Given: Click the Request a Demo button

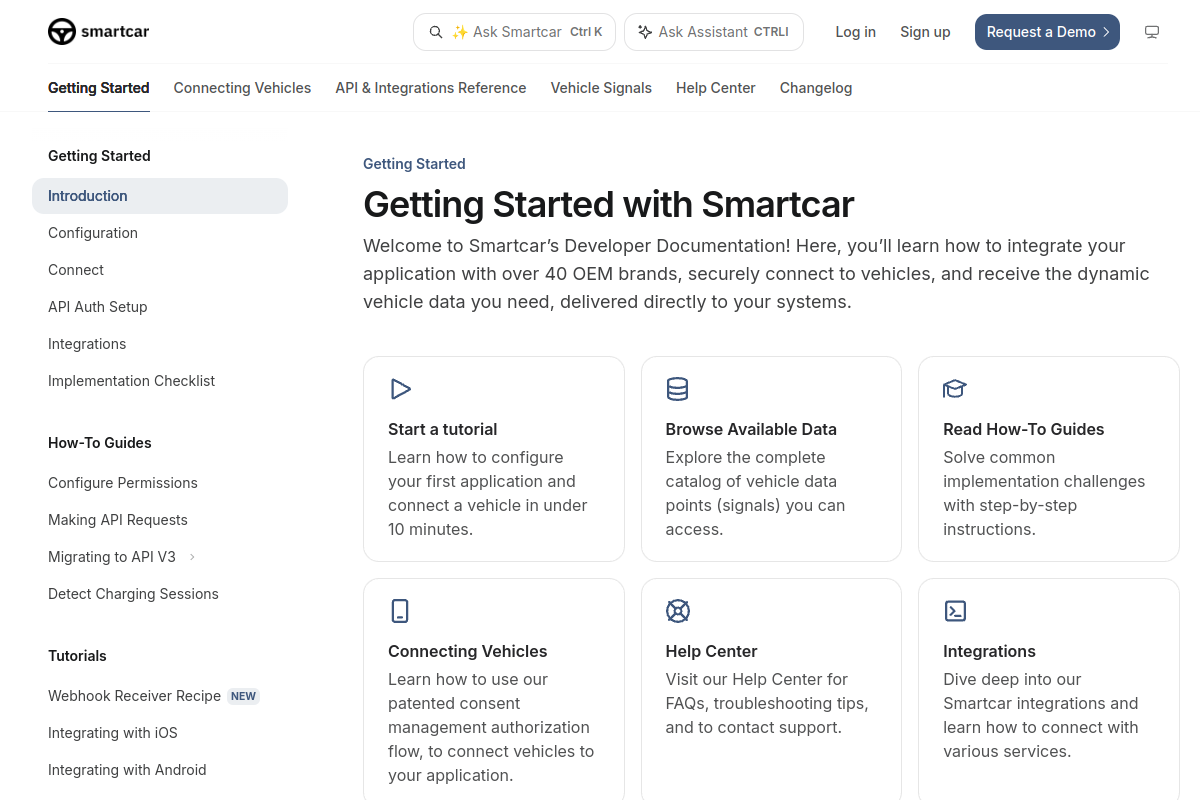Looking at the screenshot, I should [1047, 32].
